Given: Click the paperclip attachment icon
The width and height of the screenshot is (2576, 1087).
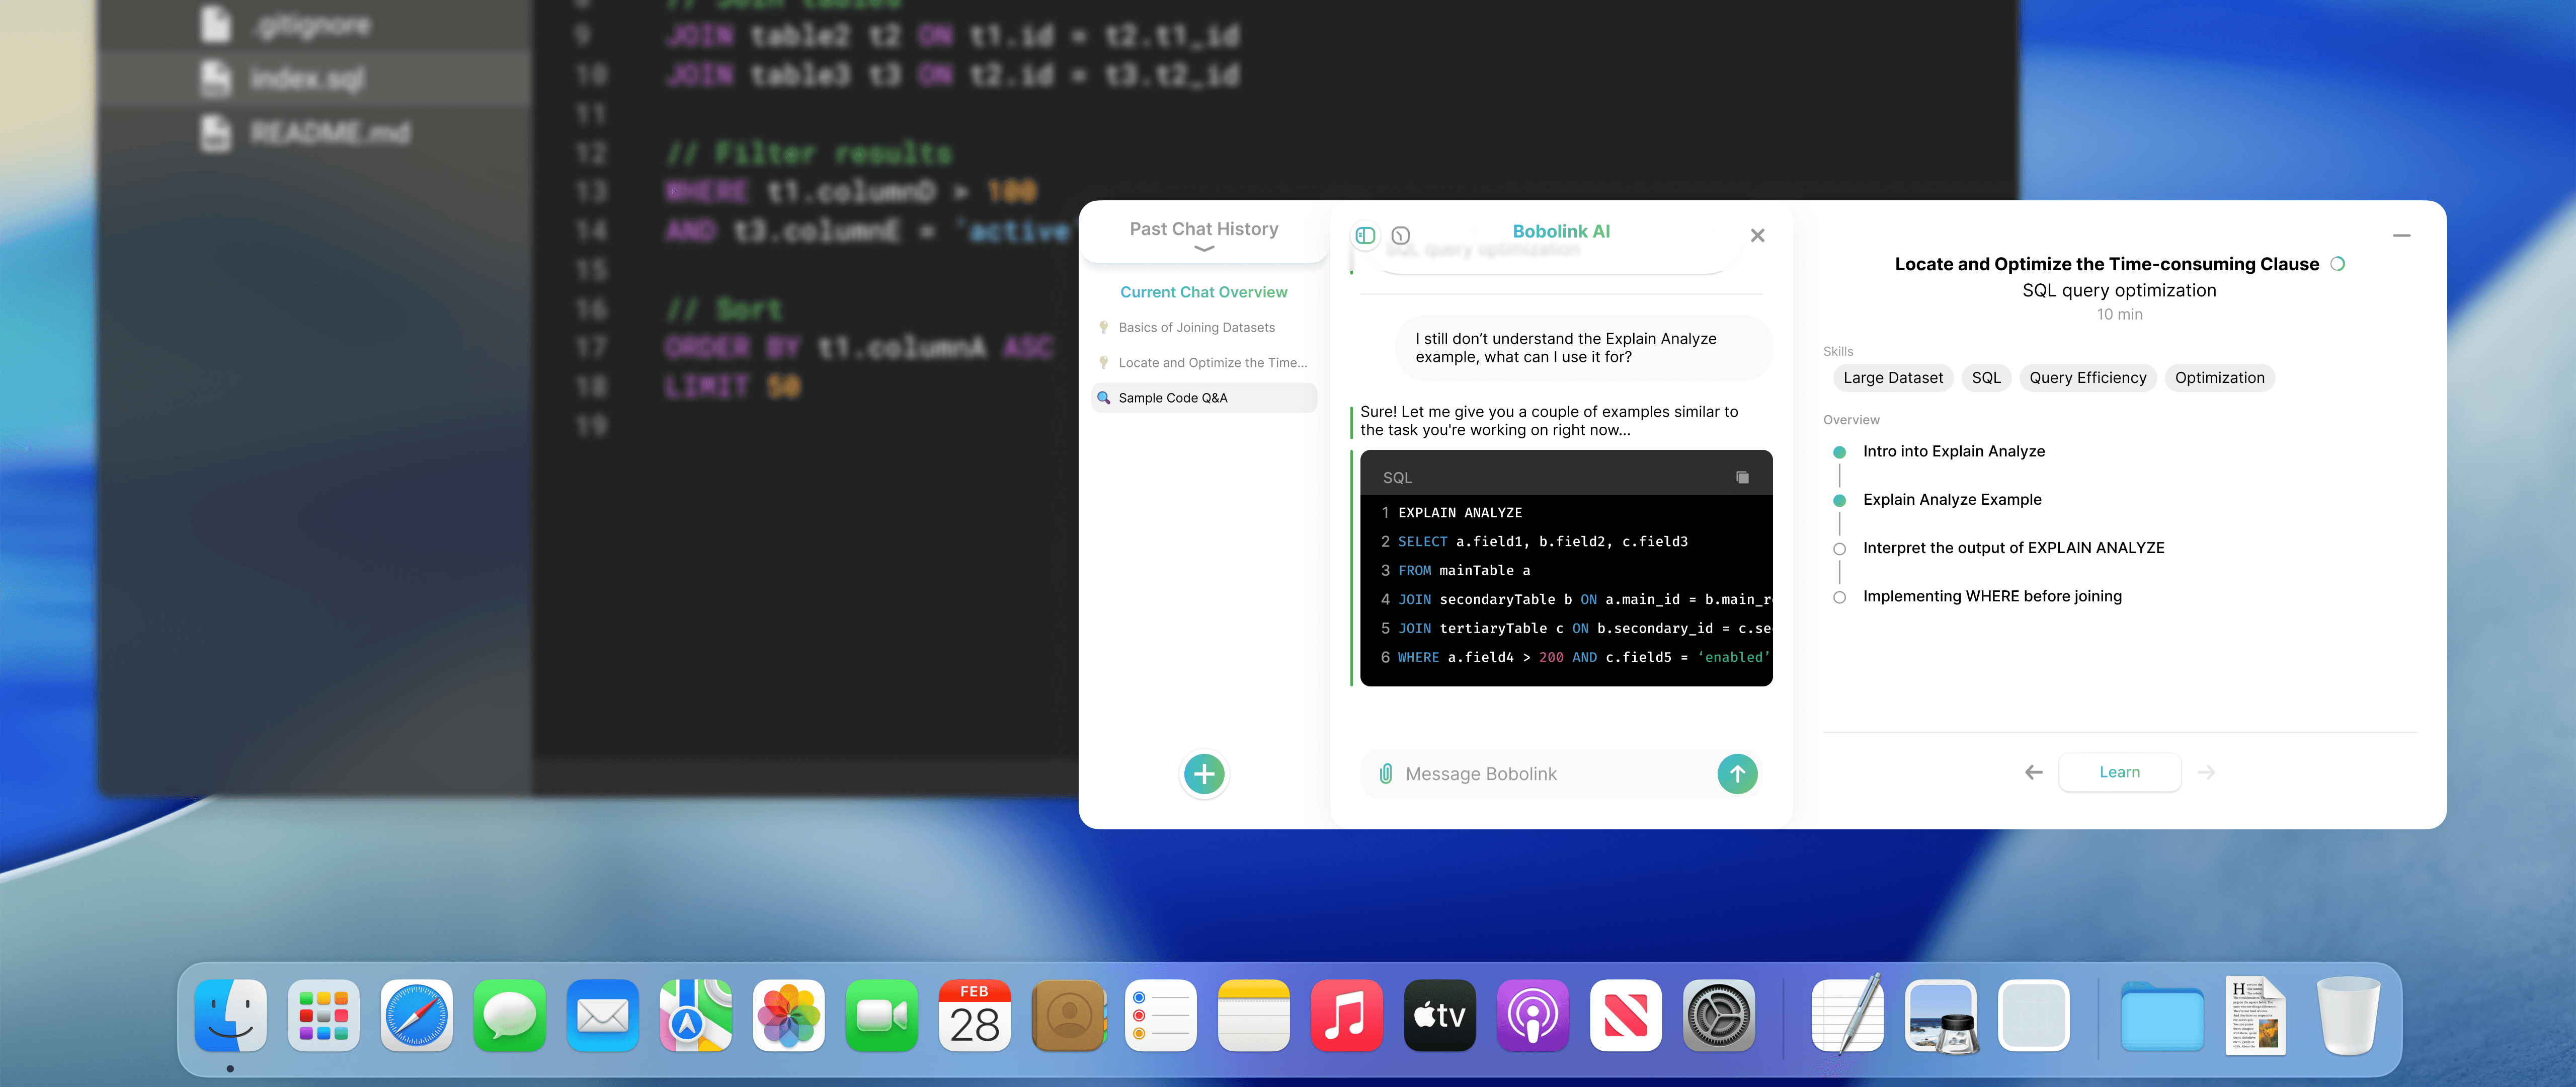Looking at the screenshot, I should (x=1385, y=773).
